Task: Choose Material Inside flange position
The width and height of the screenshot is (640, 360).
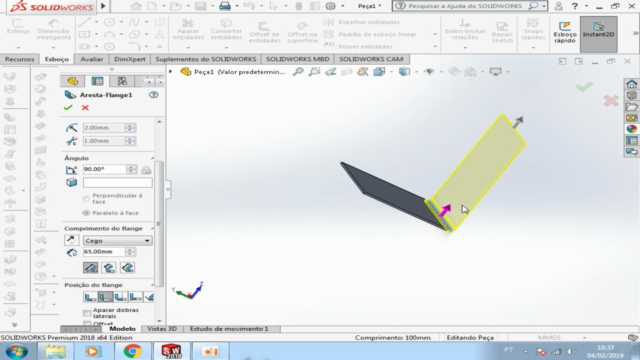Action: click(x=90, y=297)
